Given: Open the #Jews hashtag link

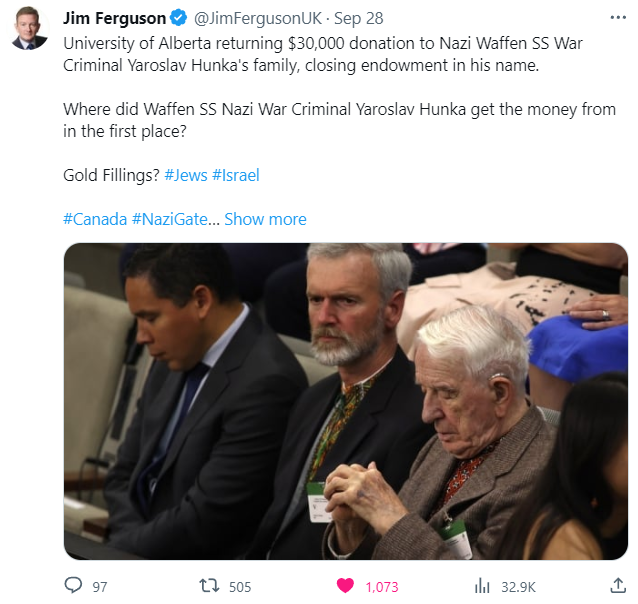Looking at the screenshot, I should tap(186, 175).
